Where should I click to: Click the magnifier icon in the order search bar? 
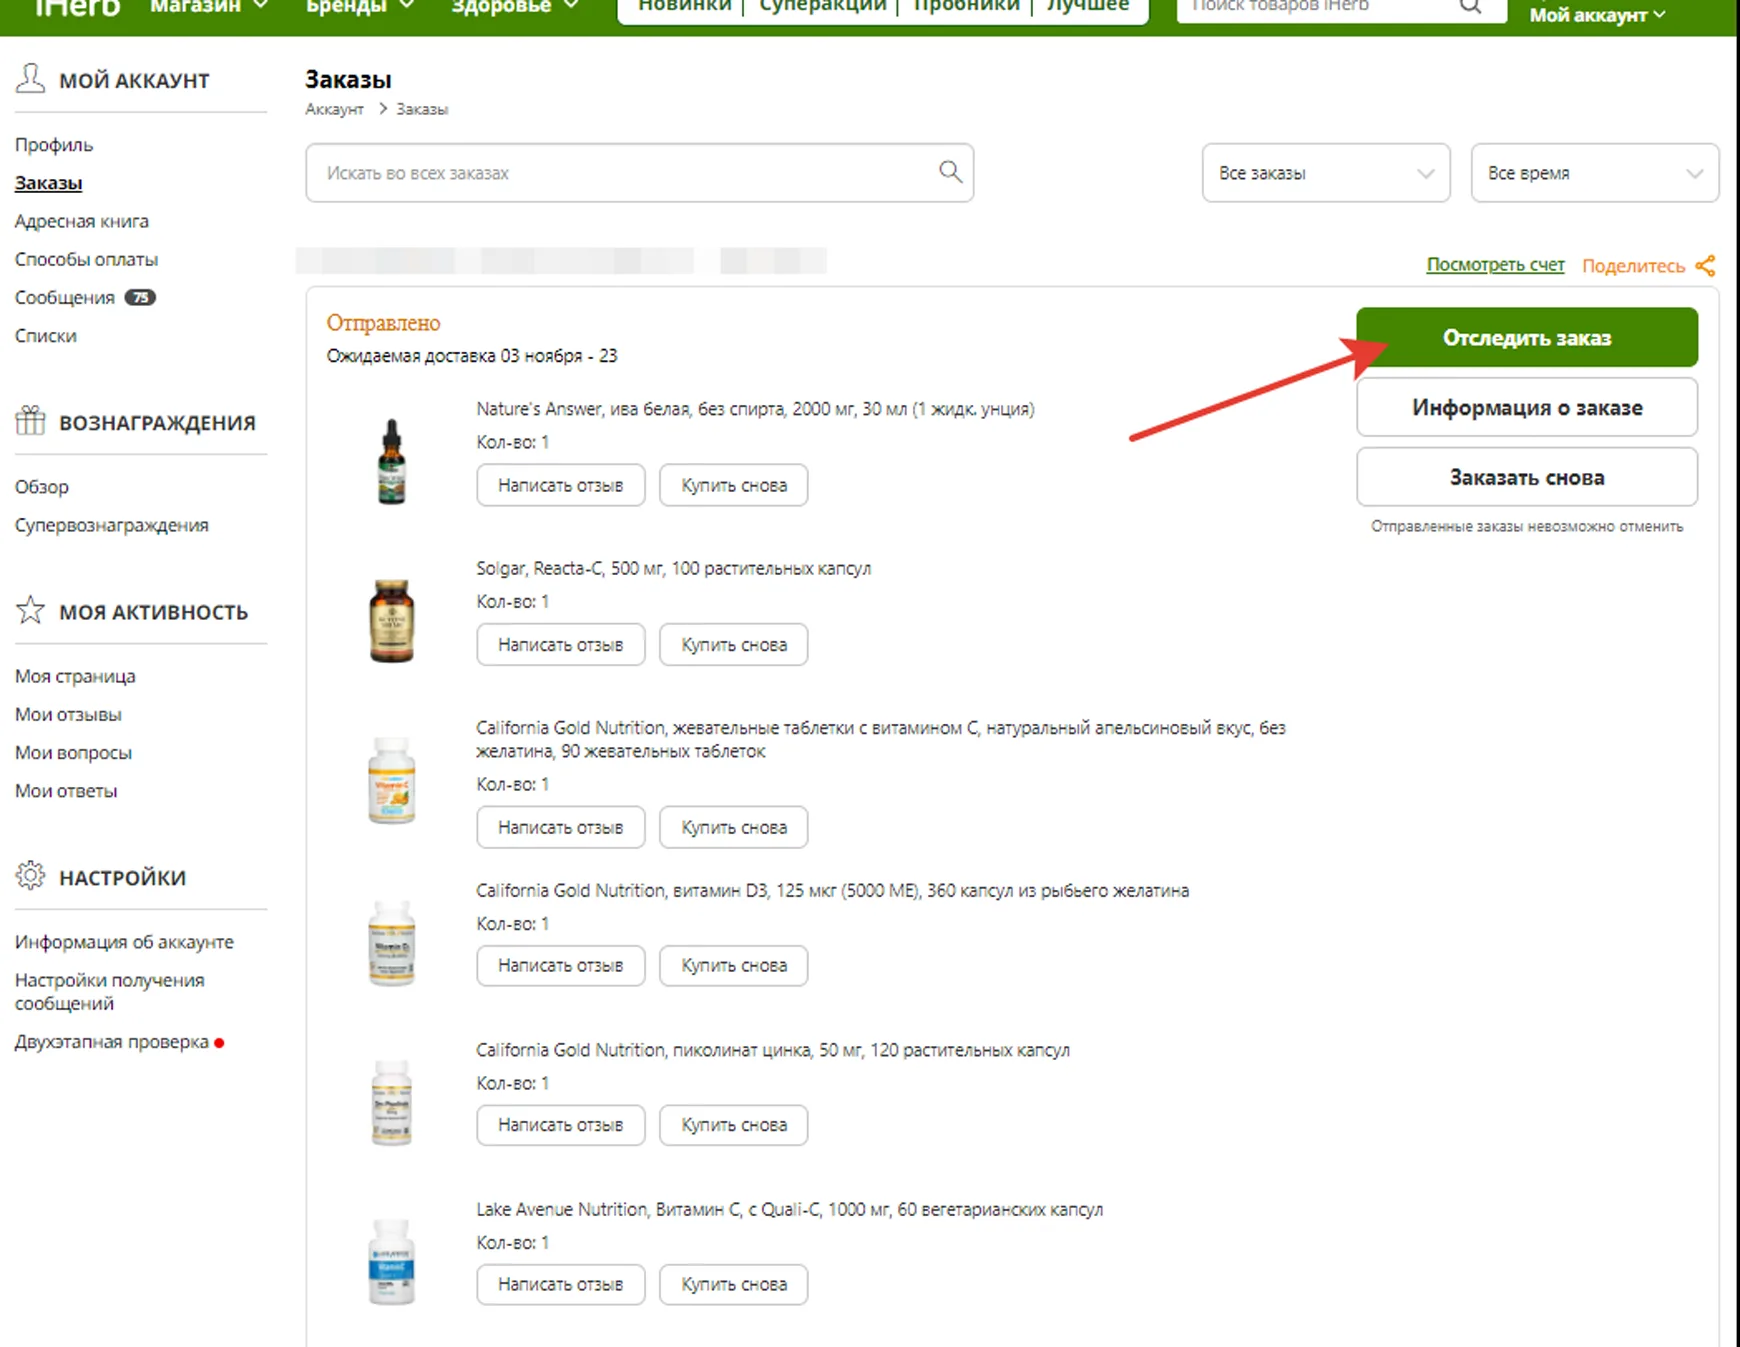pos(949,172)
